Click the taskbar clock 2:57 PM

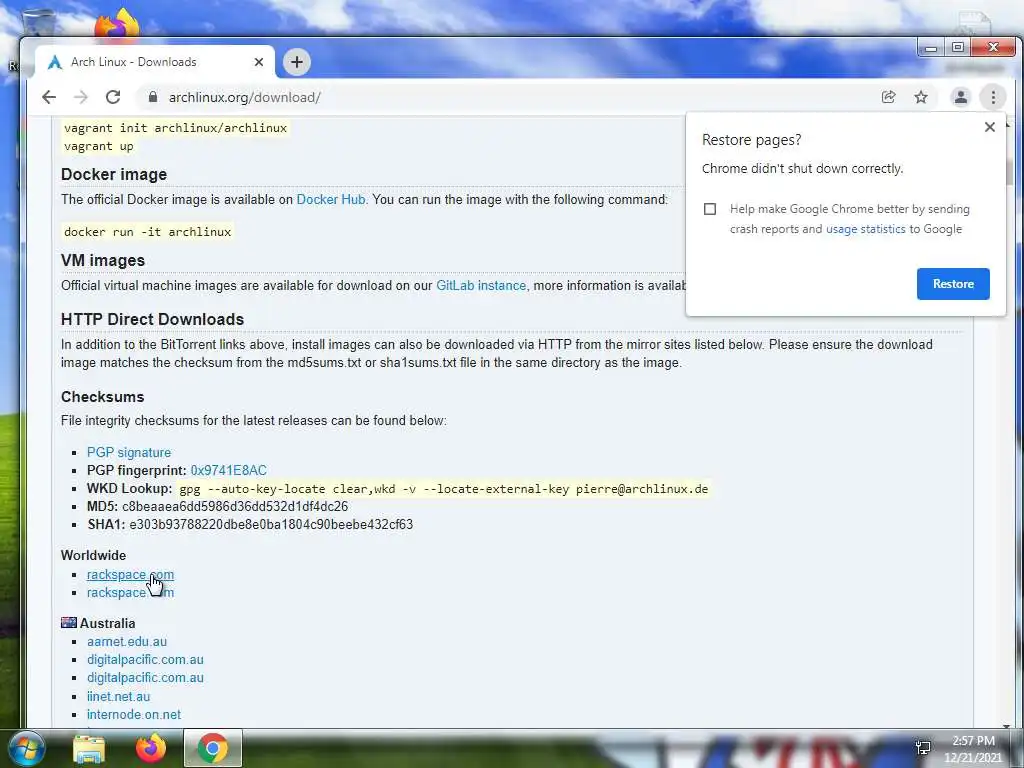pyautogui.click(x=973, y=741)
